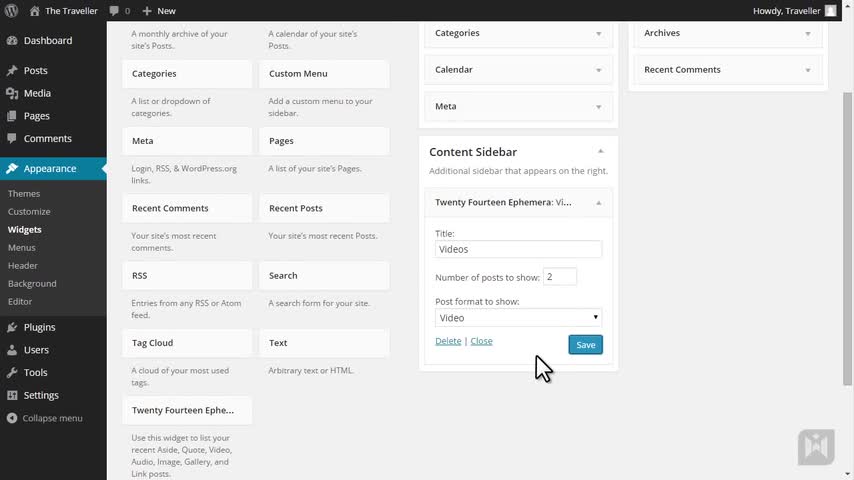Expand the Calendar widget arrow
This screenshot has width=854, height=480.
[x=599, y=70]
